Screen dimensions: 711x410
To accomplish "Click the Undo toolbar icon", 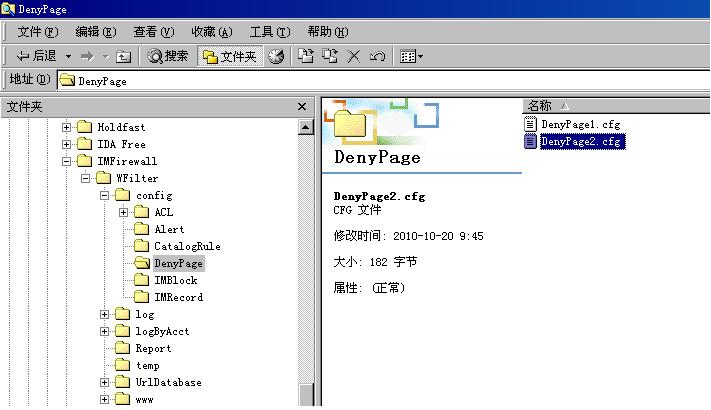I will (x=377, y=56).
